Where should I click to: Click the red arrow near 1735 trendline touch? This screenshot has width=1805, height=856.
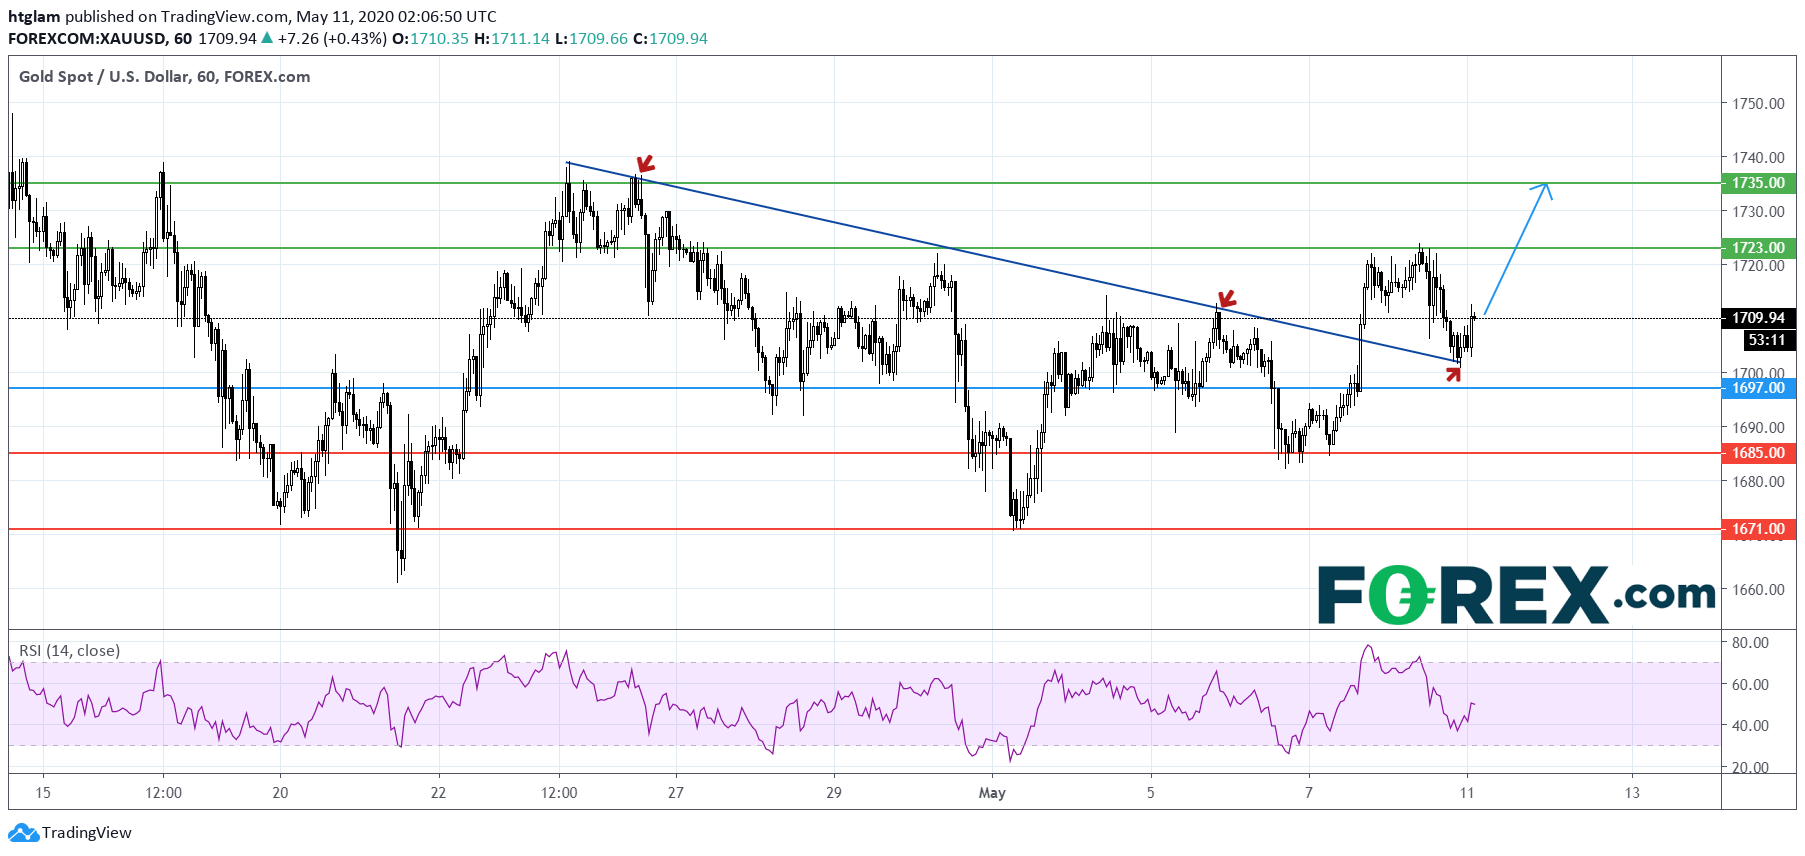pyautogui.click(x=645, y=164)
